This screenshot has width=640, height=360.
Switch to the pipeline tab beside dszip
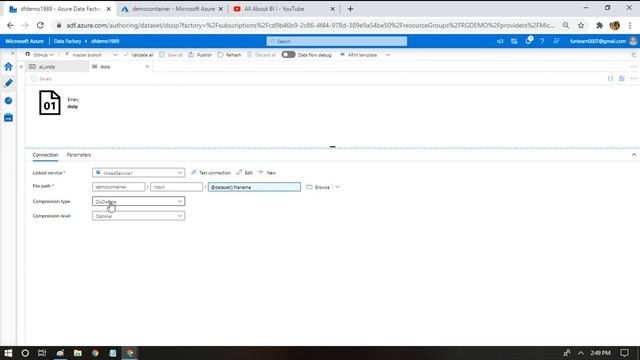point(57,67)
